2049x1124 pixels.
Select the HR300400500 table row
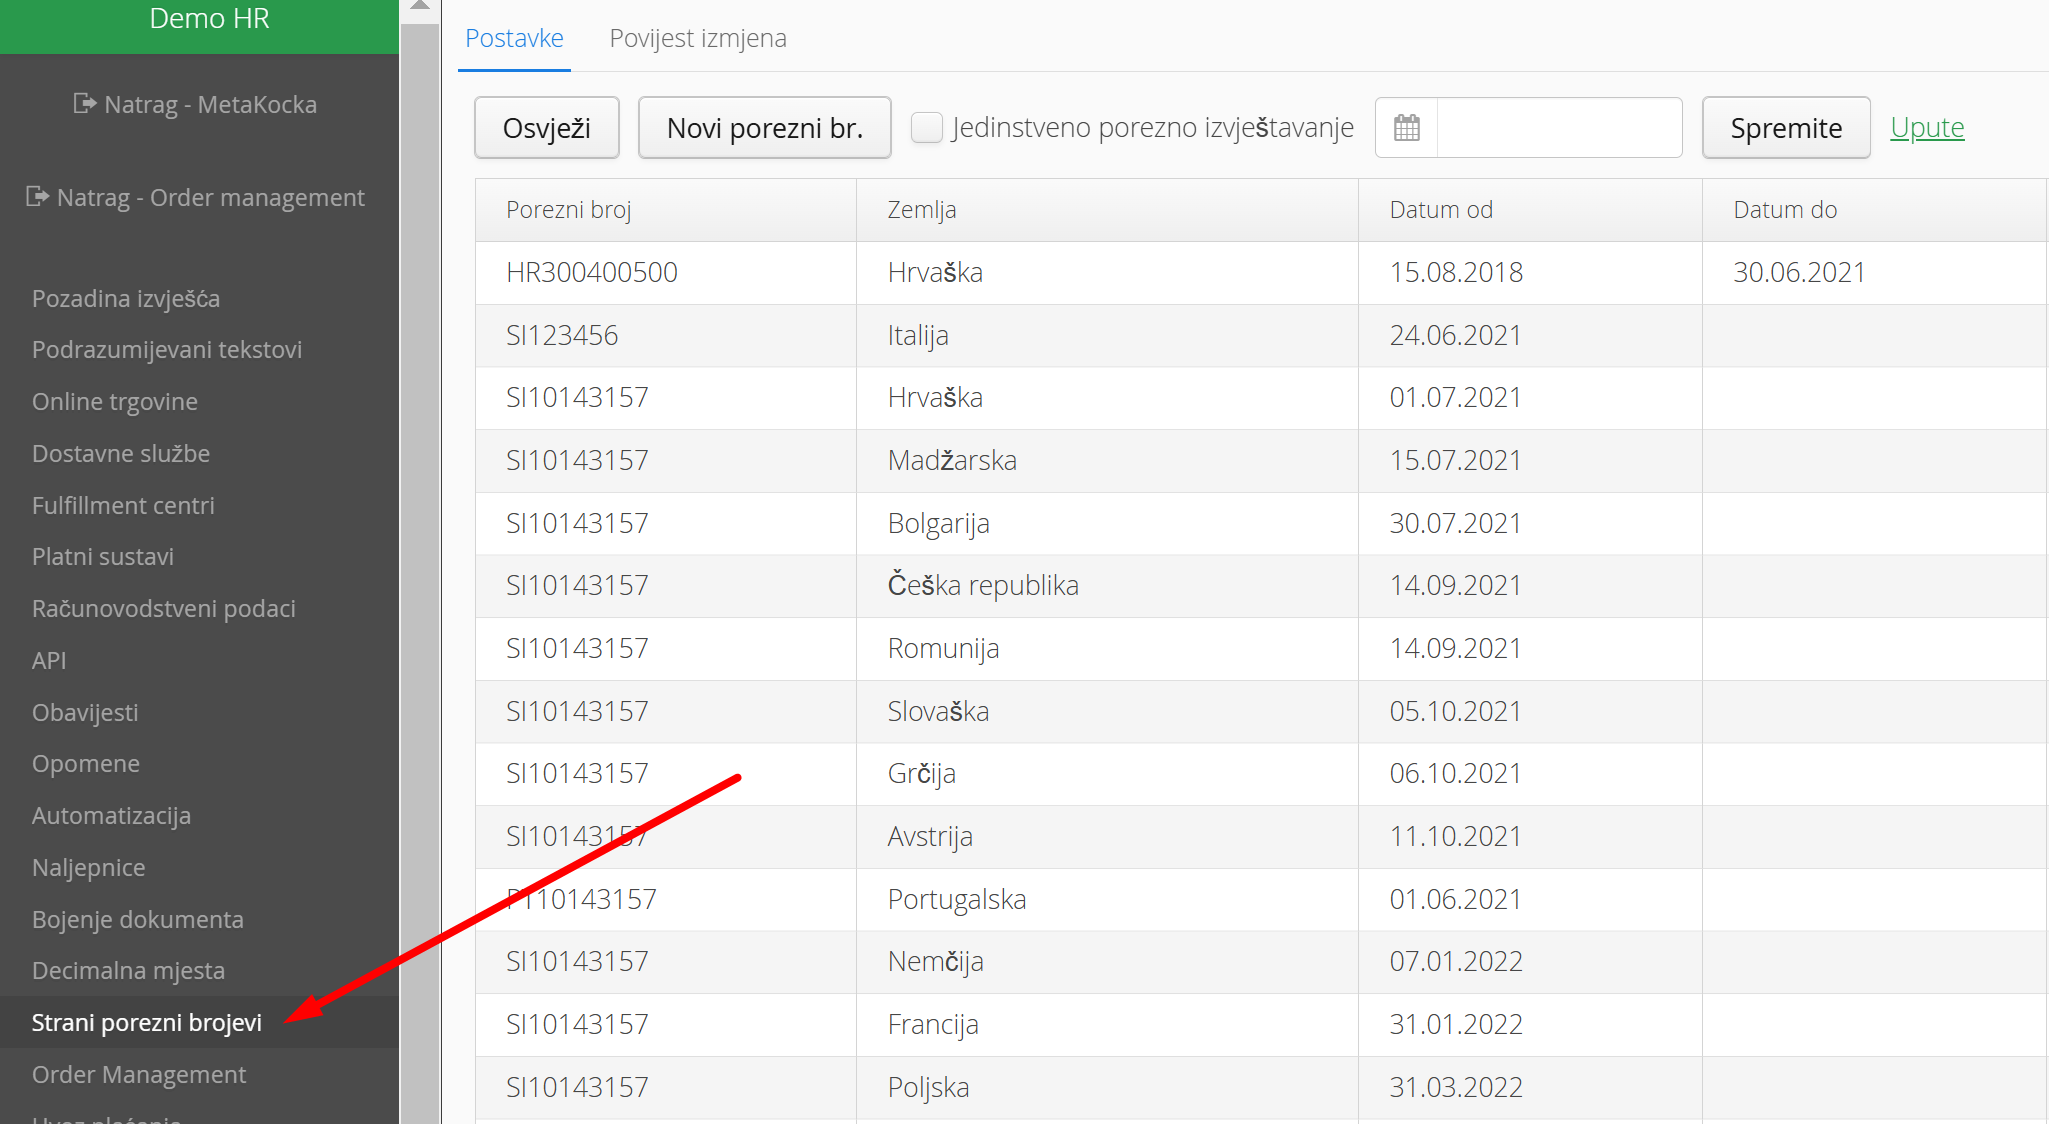pos(591,272)
